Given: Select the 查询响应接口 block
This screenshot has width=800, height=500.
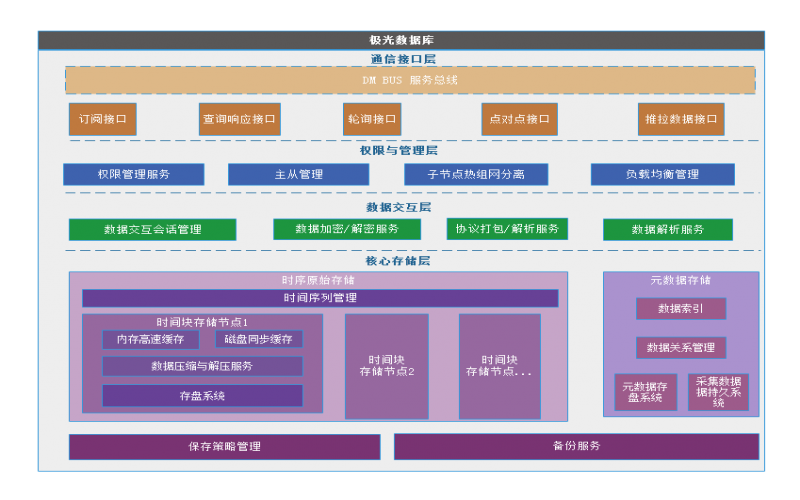Looking at the screenshot, I should click(239, 119).
